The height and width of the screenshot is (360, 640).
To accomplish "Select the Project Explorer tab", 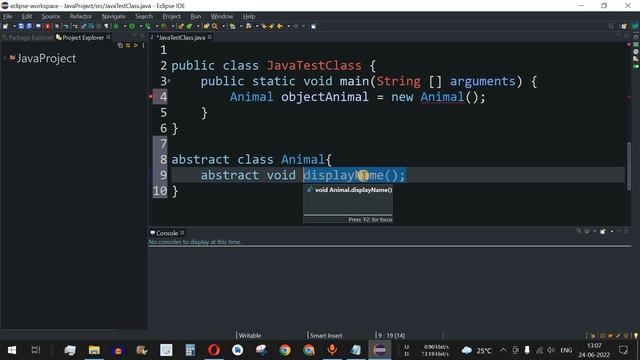I will 83,38.
